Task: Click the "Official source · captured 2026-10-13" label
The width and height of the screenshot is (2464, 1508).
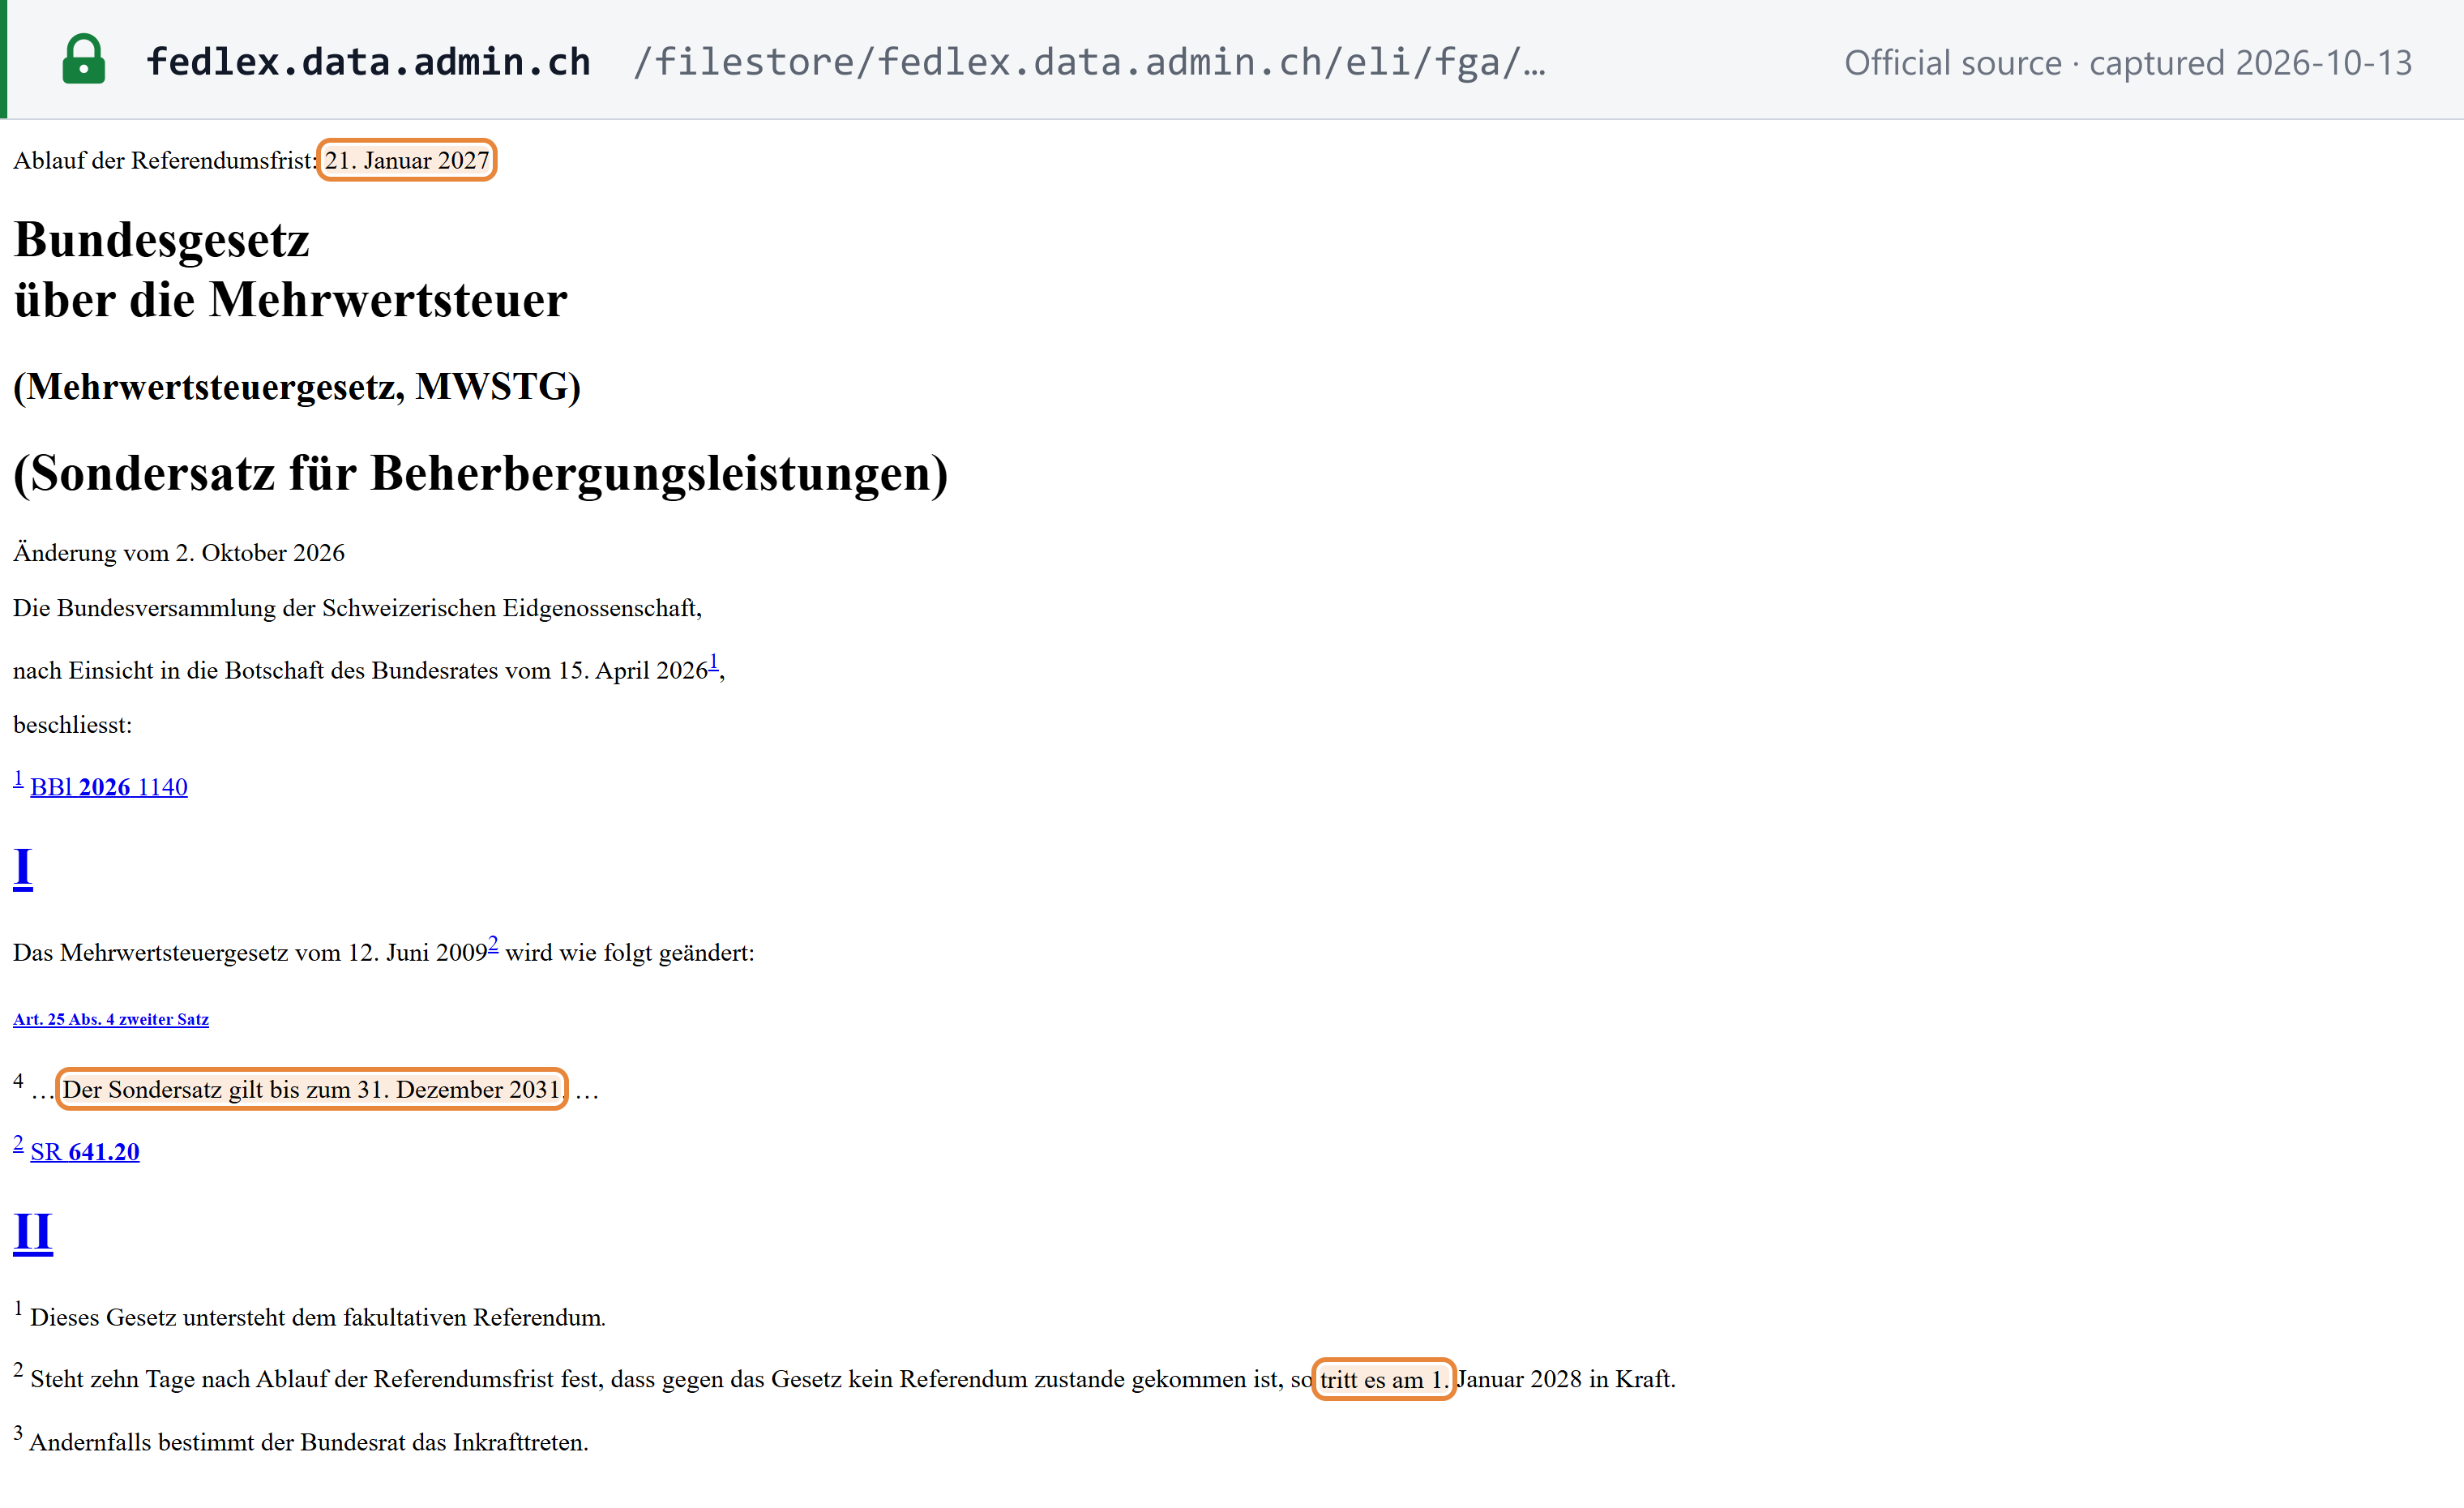Action: tap(2128, 63)
